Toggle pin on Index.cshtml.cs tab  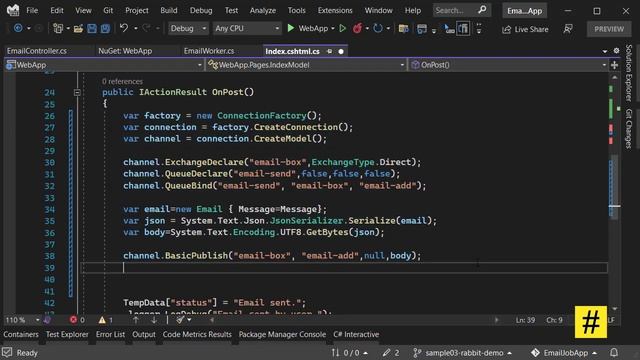[x=329, y=51]
